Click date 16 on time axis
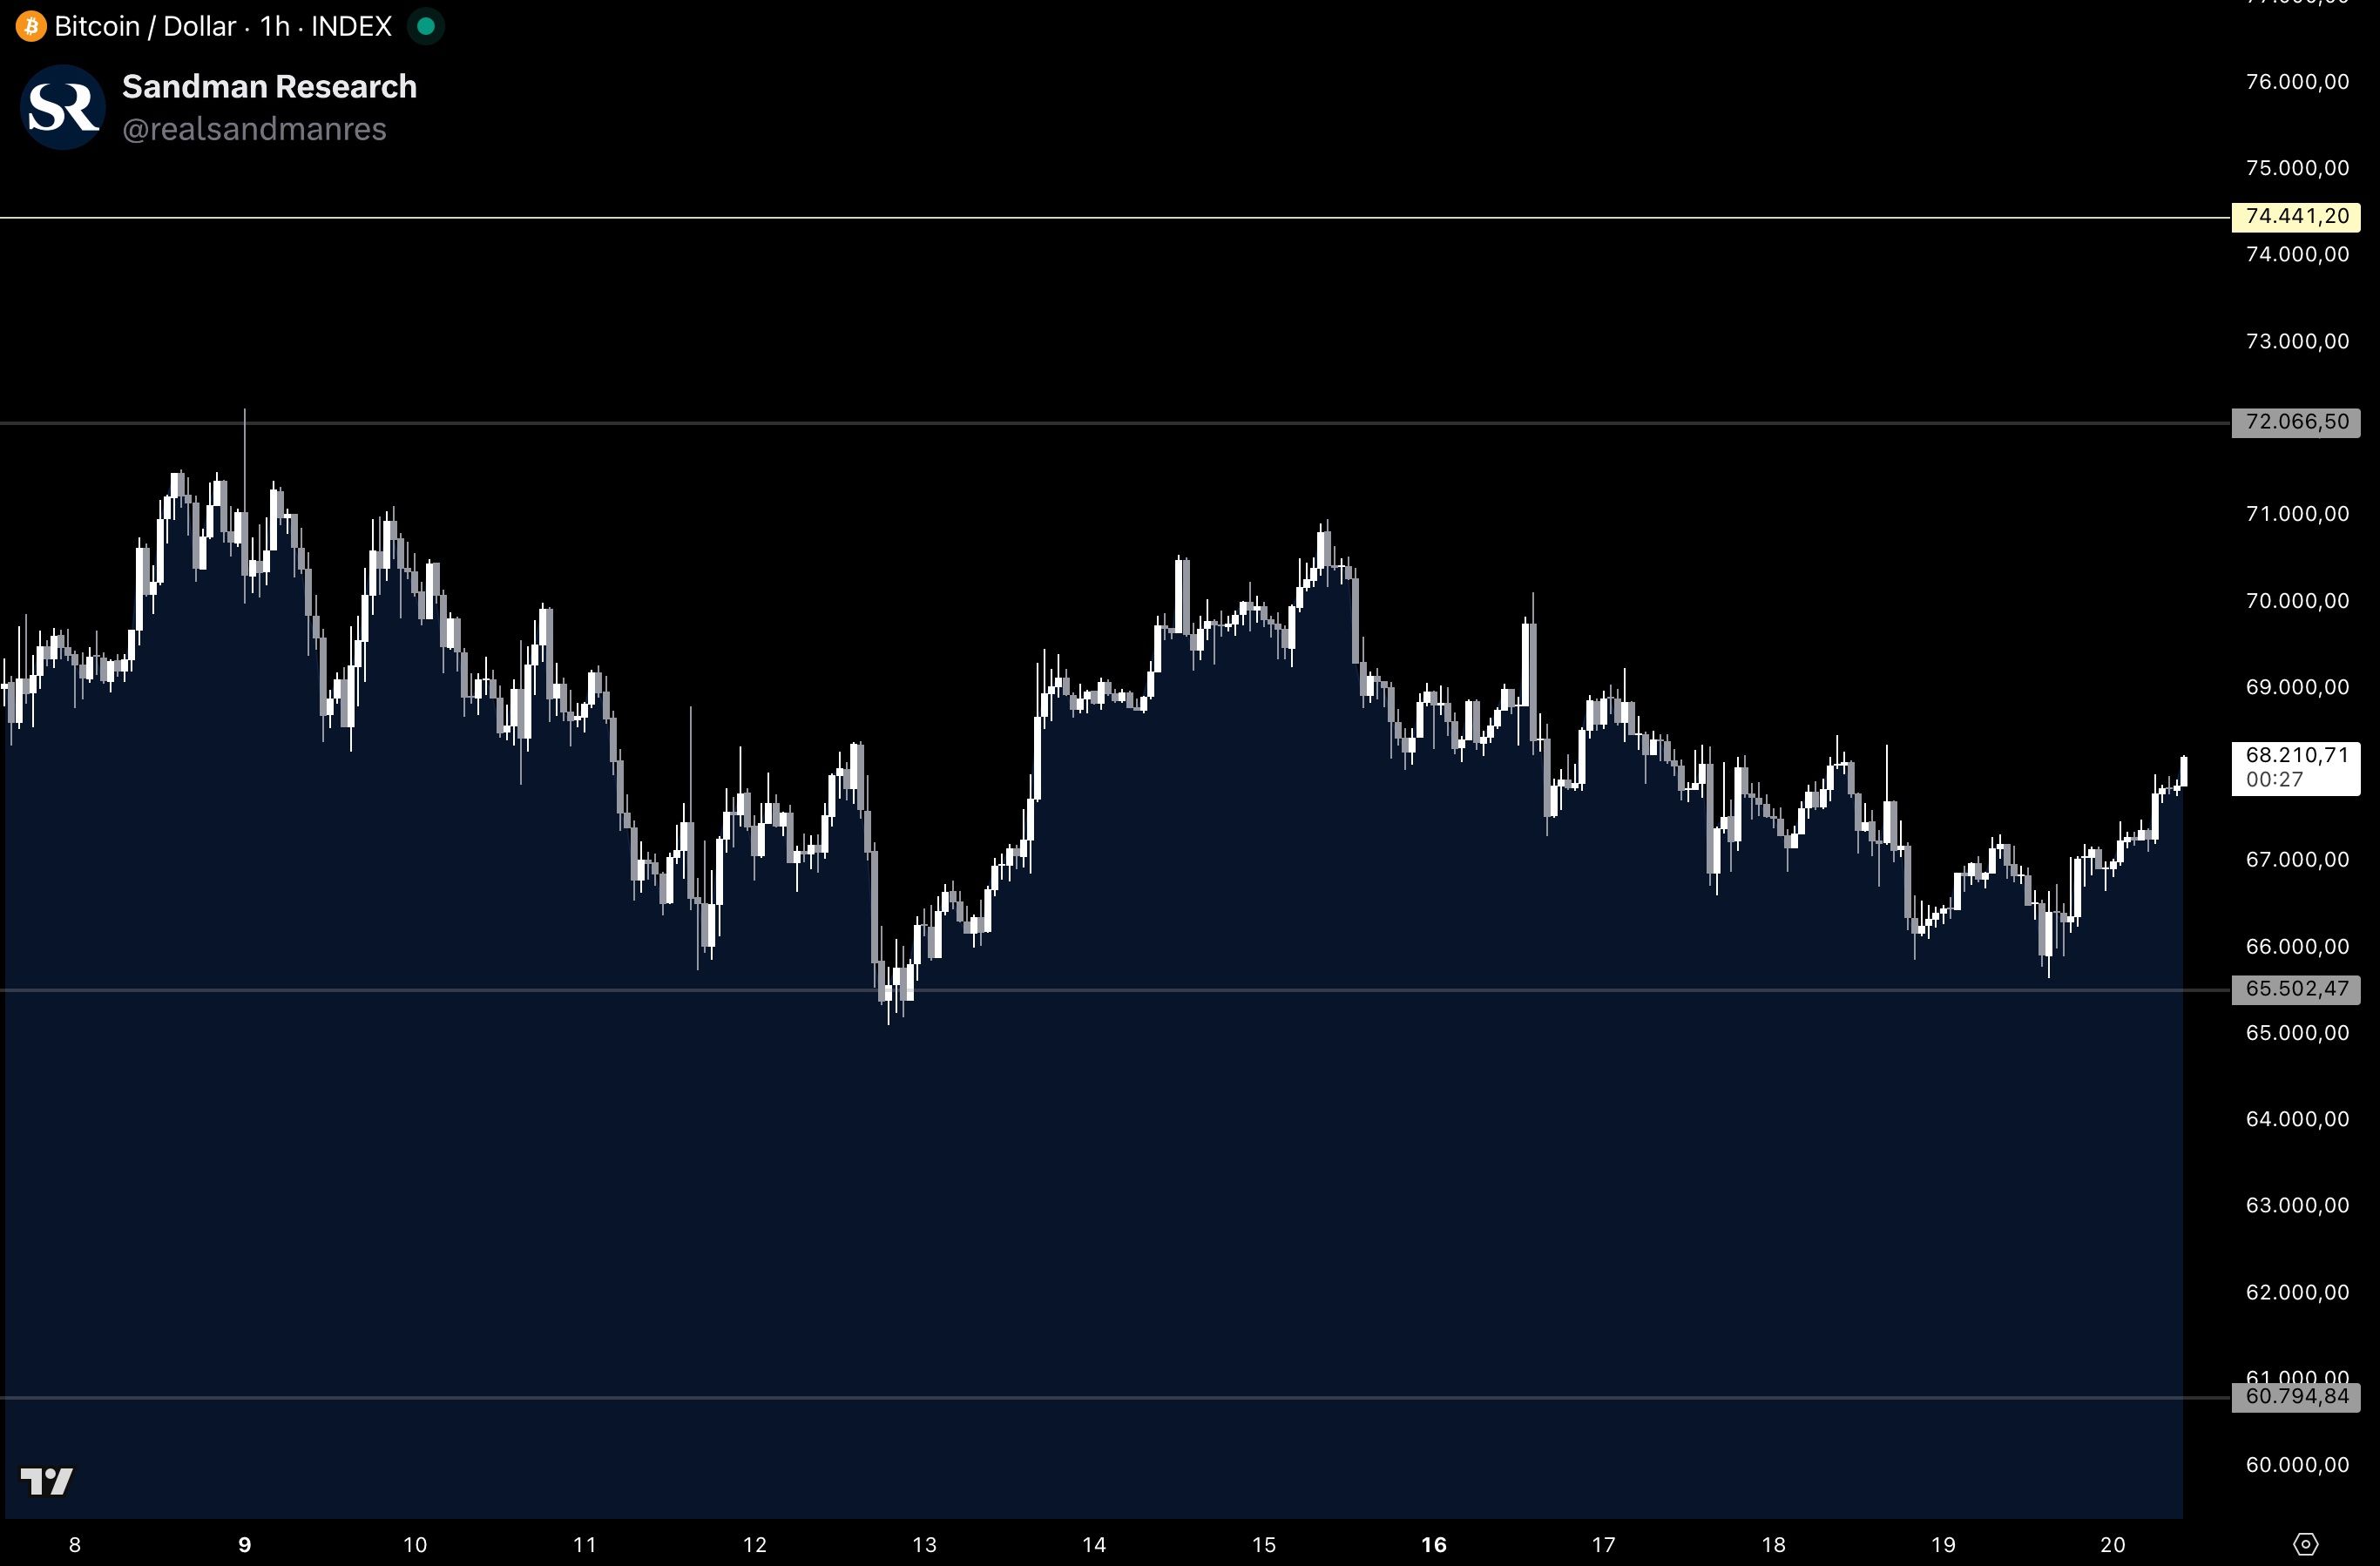 point(1433,1544)
